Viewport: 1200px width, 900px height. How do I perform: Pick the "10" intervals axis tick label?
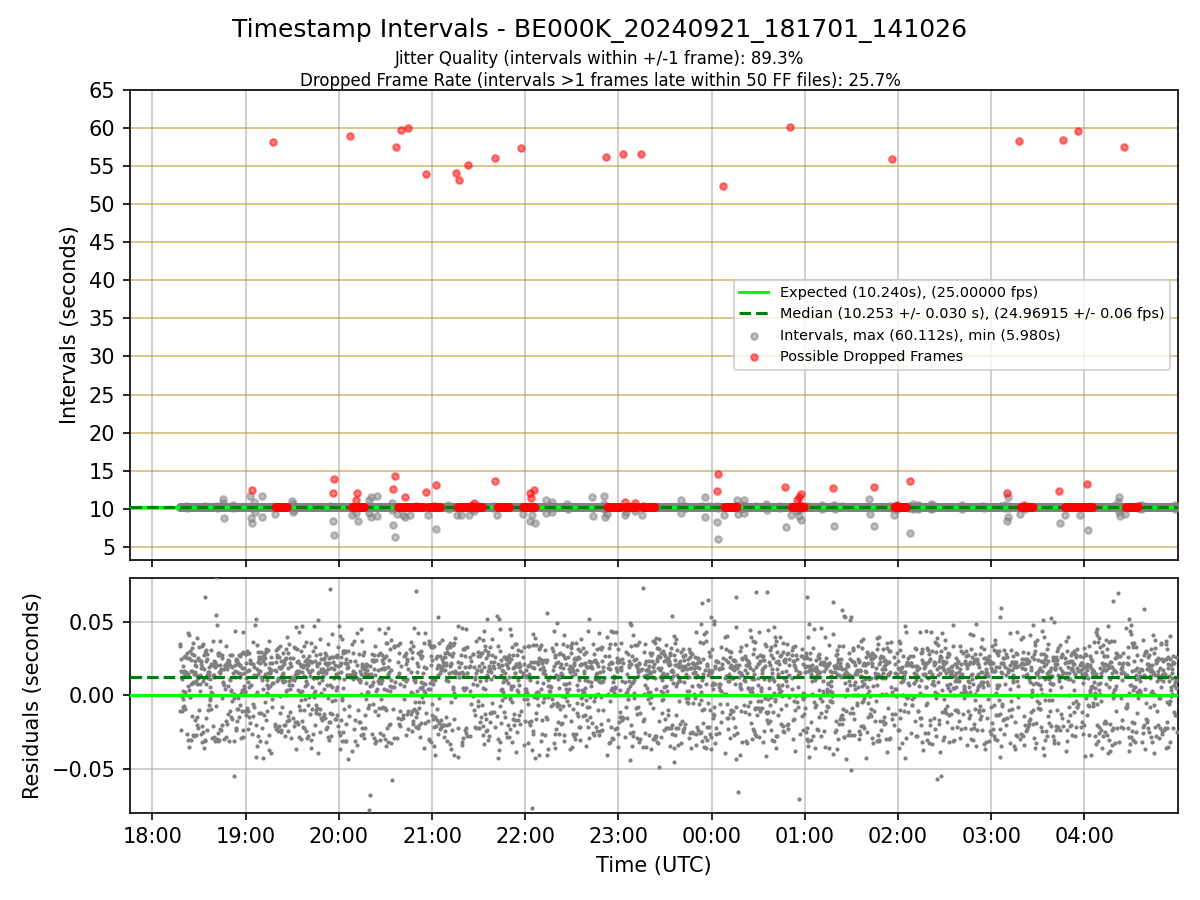(104, 509)
